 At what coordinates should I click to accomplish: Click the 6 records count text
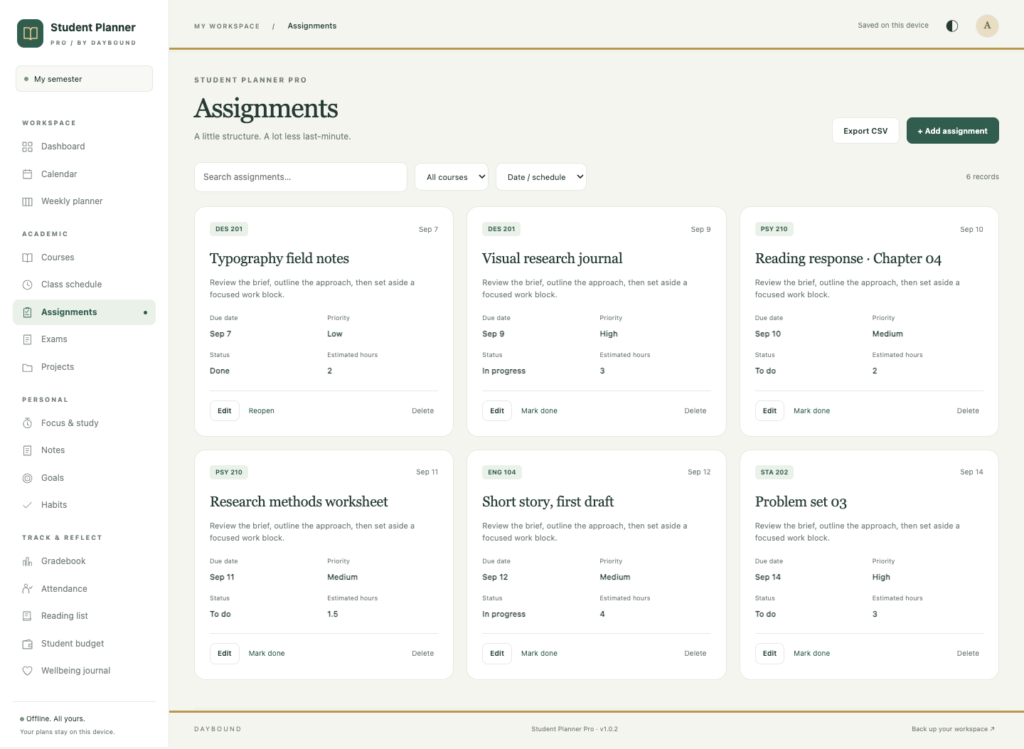point(982,177)
